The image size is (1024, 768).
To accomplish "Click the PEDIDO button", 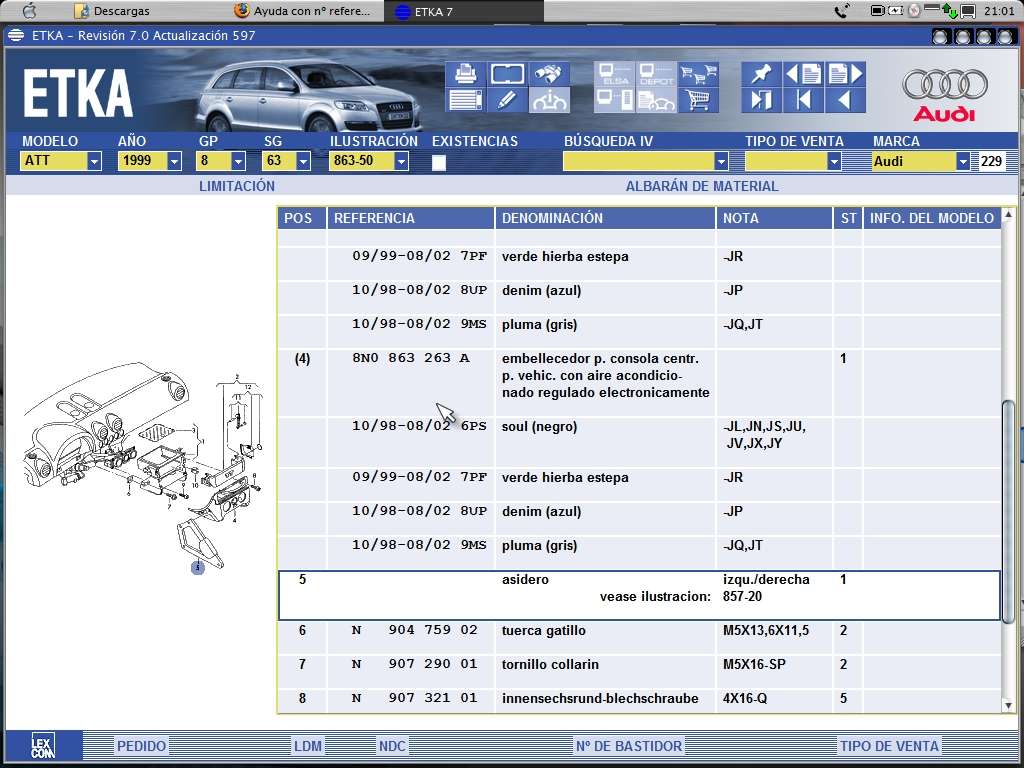I will point(141,746).
